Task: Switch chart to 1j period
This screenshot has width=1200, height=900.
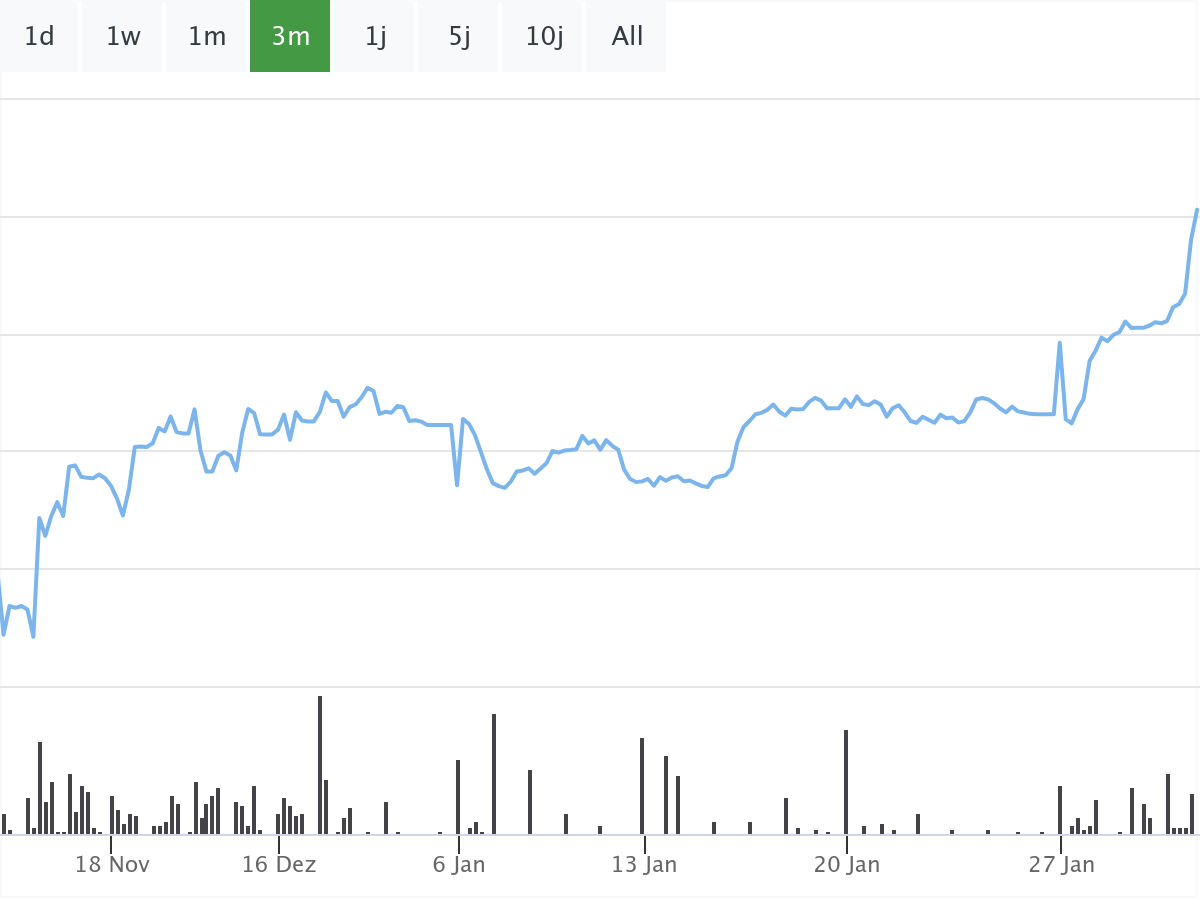Action: (x=375, y=37)
